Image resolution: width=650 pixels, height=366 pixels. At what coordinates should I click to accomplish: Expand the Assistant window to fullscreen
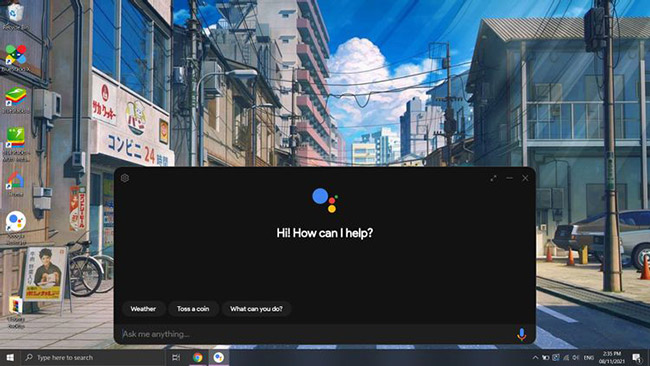coord(493,178)
